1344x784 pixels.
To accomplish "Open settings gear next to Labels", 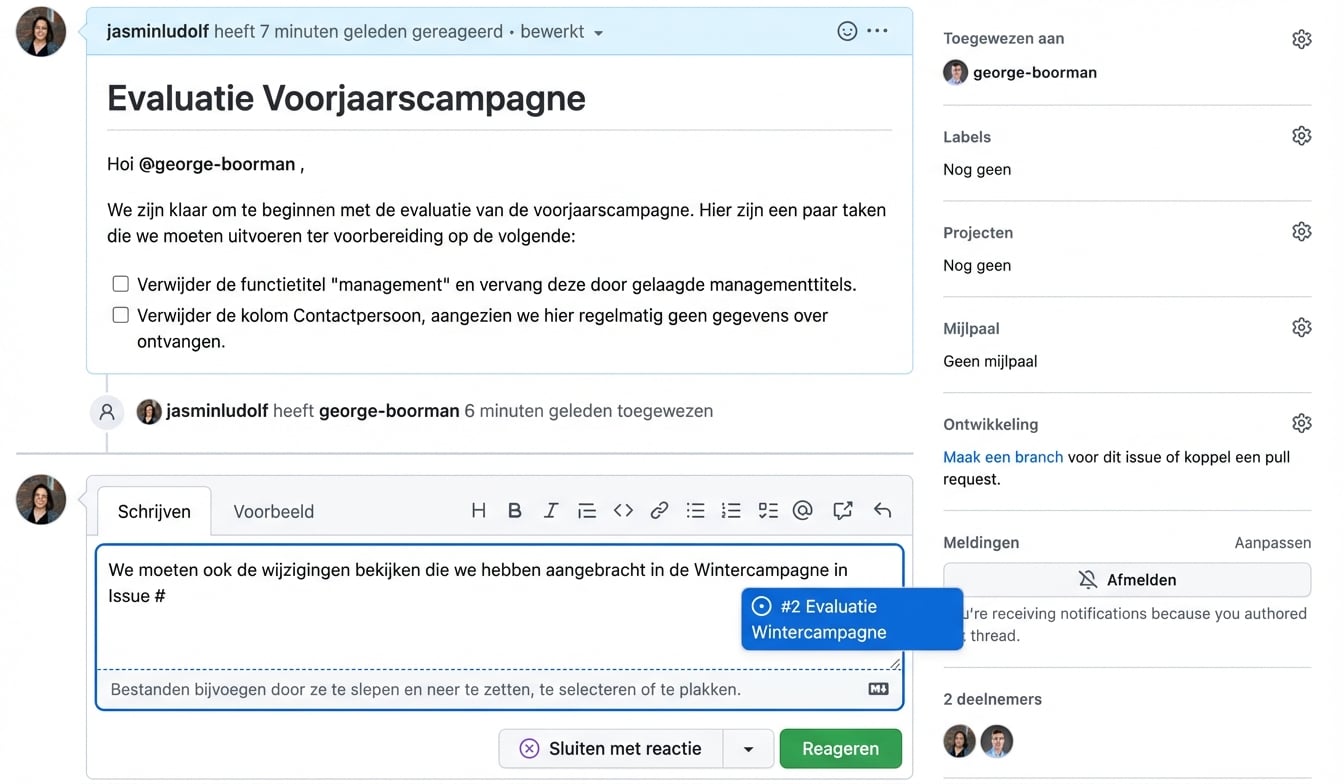I will [1301, 135].
